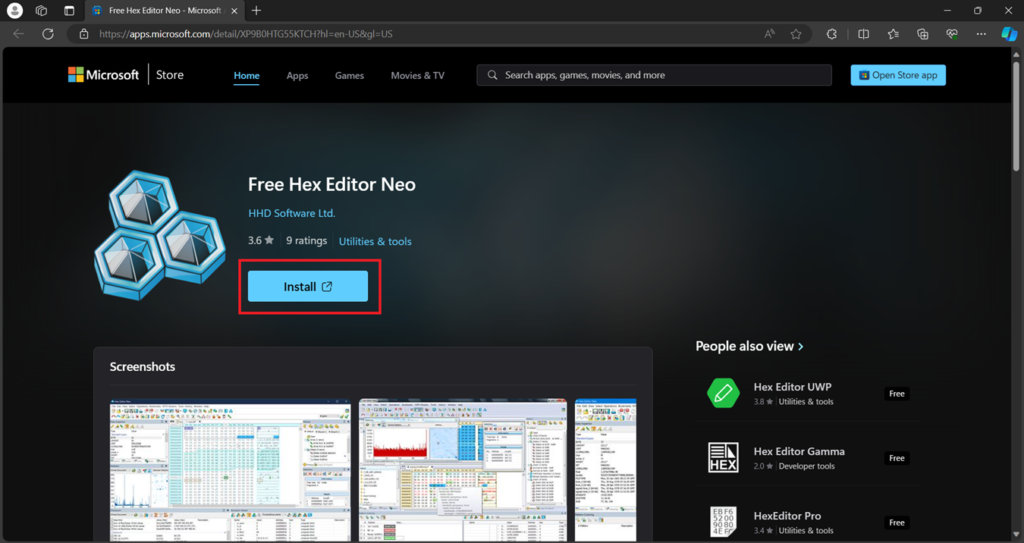The image size is (1024, 543).
Task: Toggle Split screen icon in toolbar
Action: [863, 34]
